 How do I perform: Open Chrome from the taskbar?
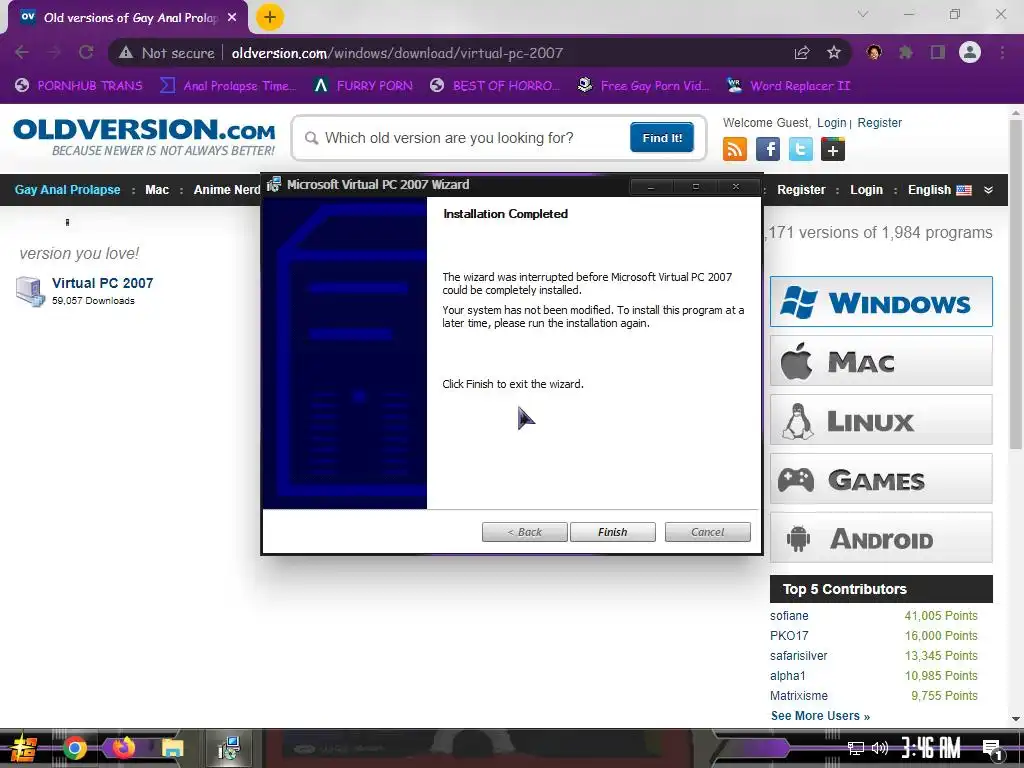[x=74, y=748]
